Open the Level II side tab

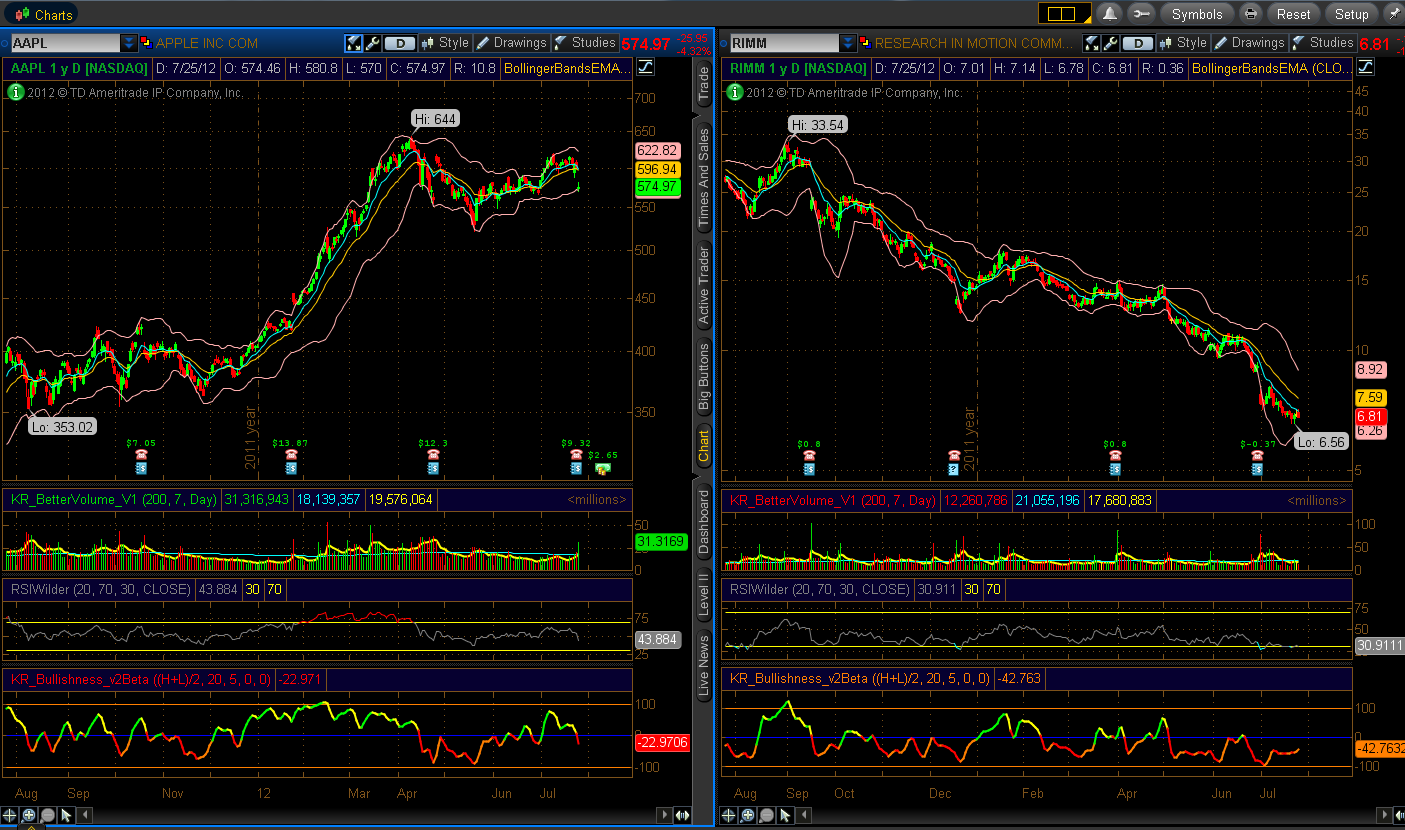tap(704, 593)
